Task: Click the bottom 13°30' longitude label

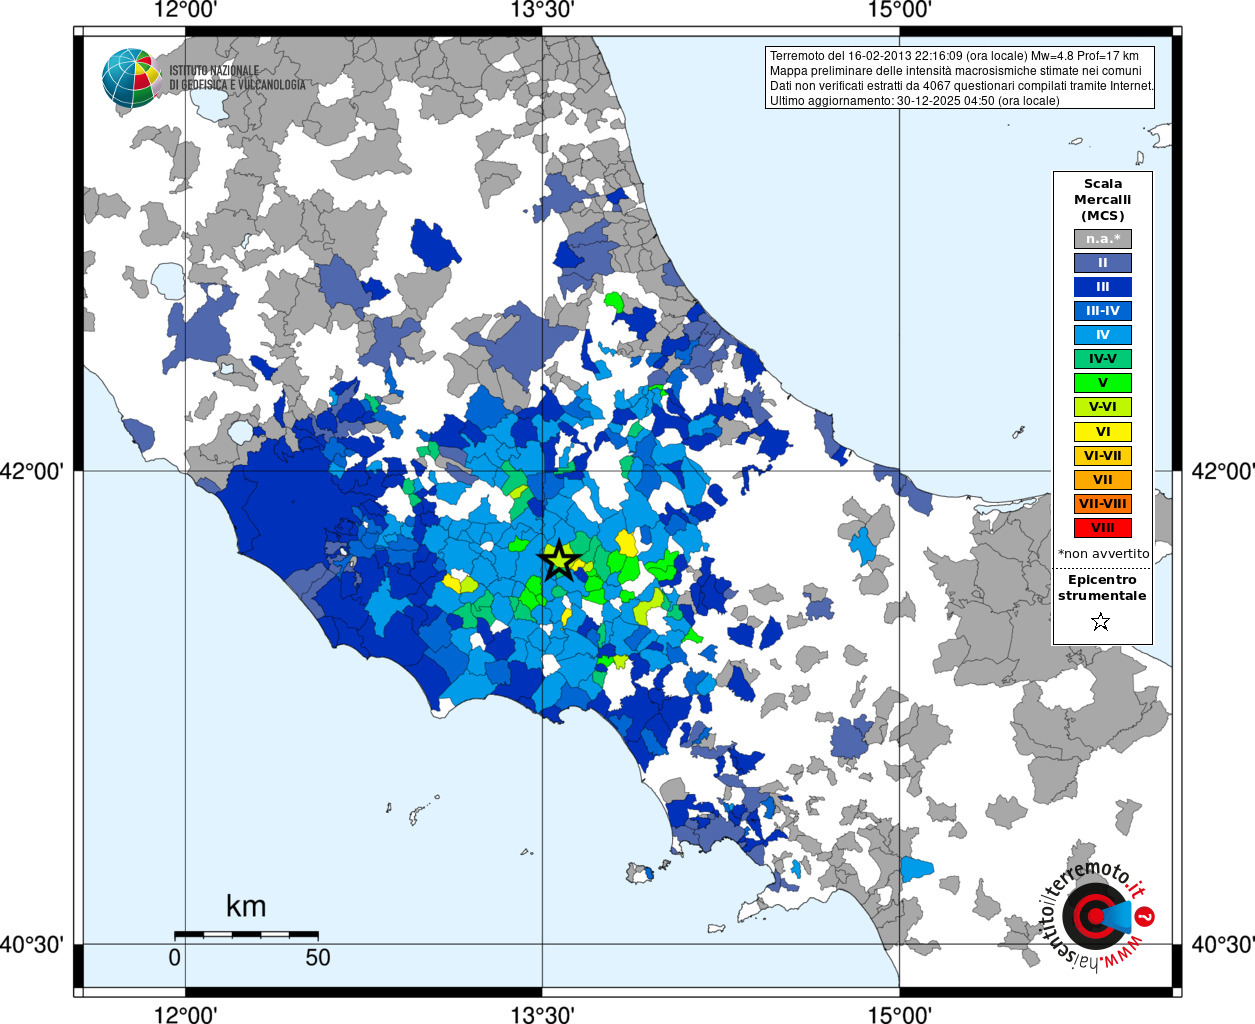Action: click(542, 1014)
